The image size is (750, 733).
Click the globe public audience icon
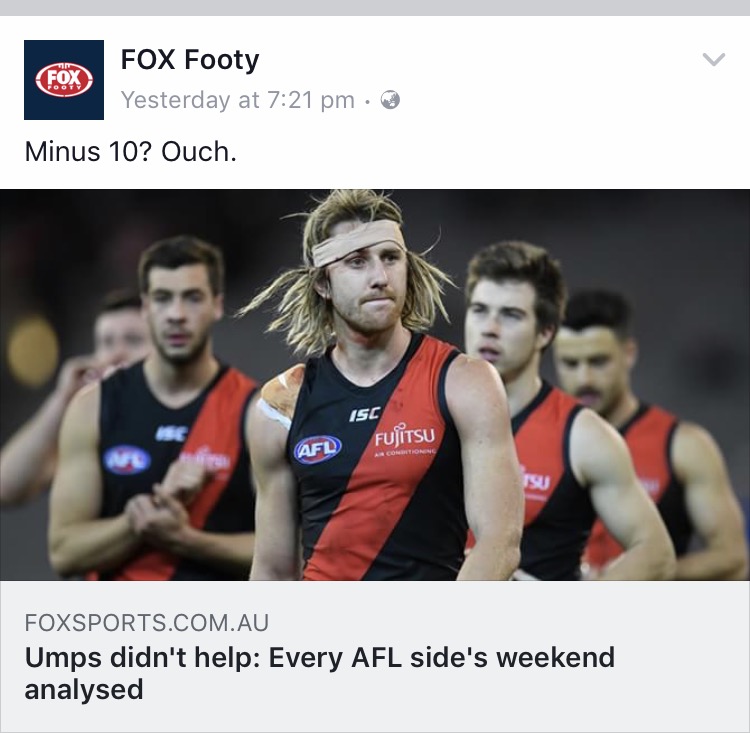(x=390, y=100)
